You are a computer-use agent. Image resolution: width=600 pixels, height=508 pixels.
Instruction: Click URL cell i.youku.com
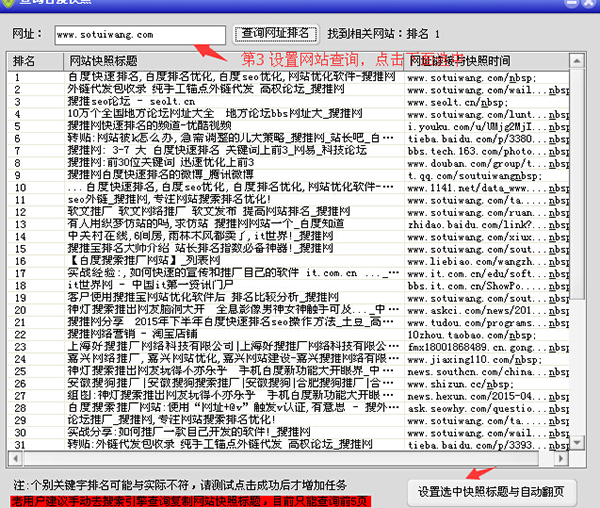pos(488,127)
